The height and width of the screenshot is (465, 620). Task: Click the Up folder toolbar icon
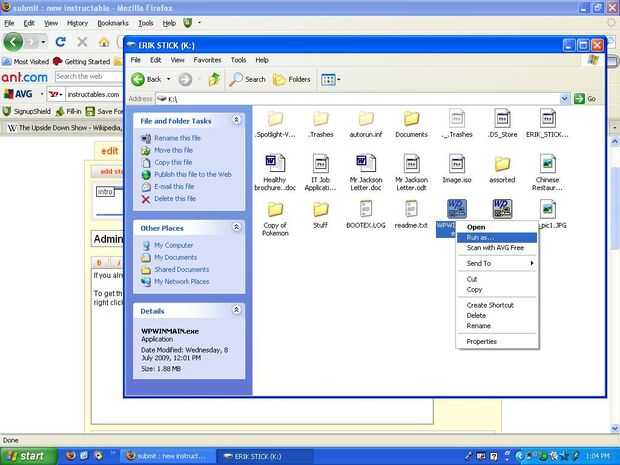click(x=214, y=79)
